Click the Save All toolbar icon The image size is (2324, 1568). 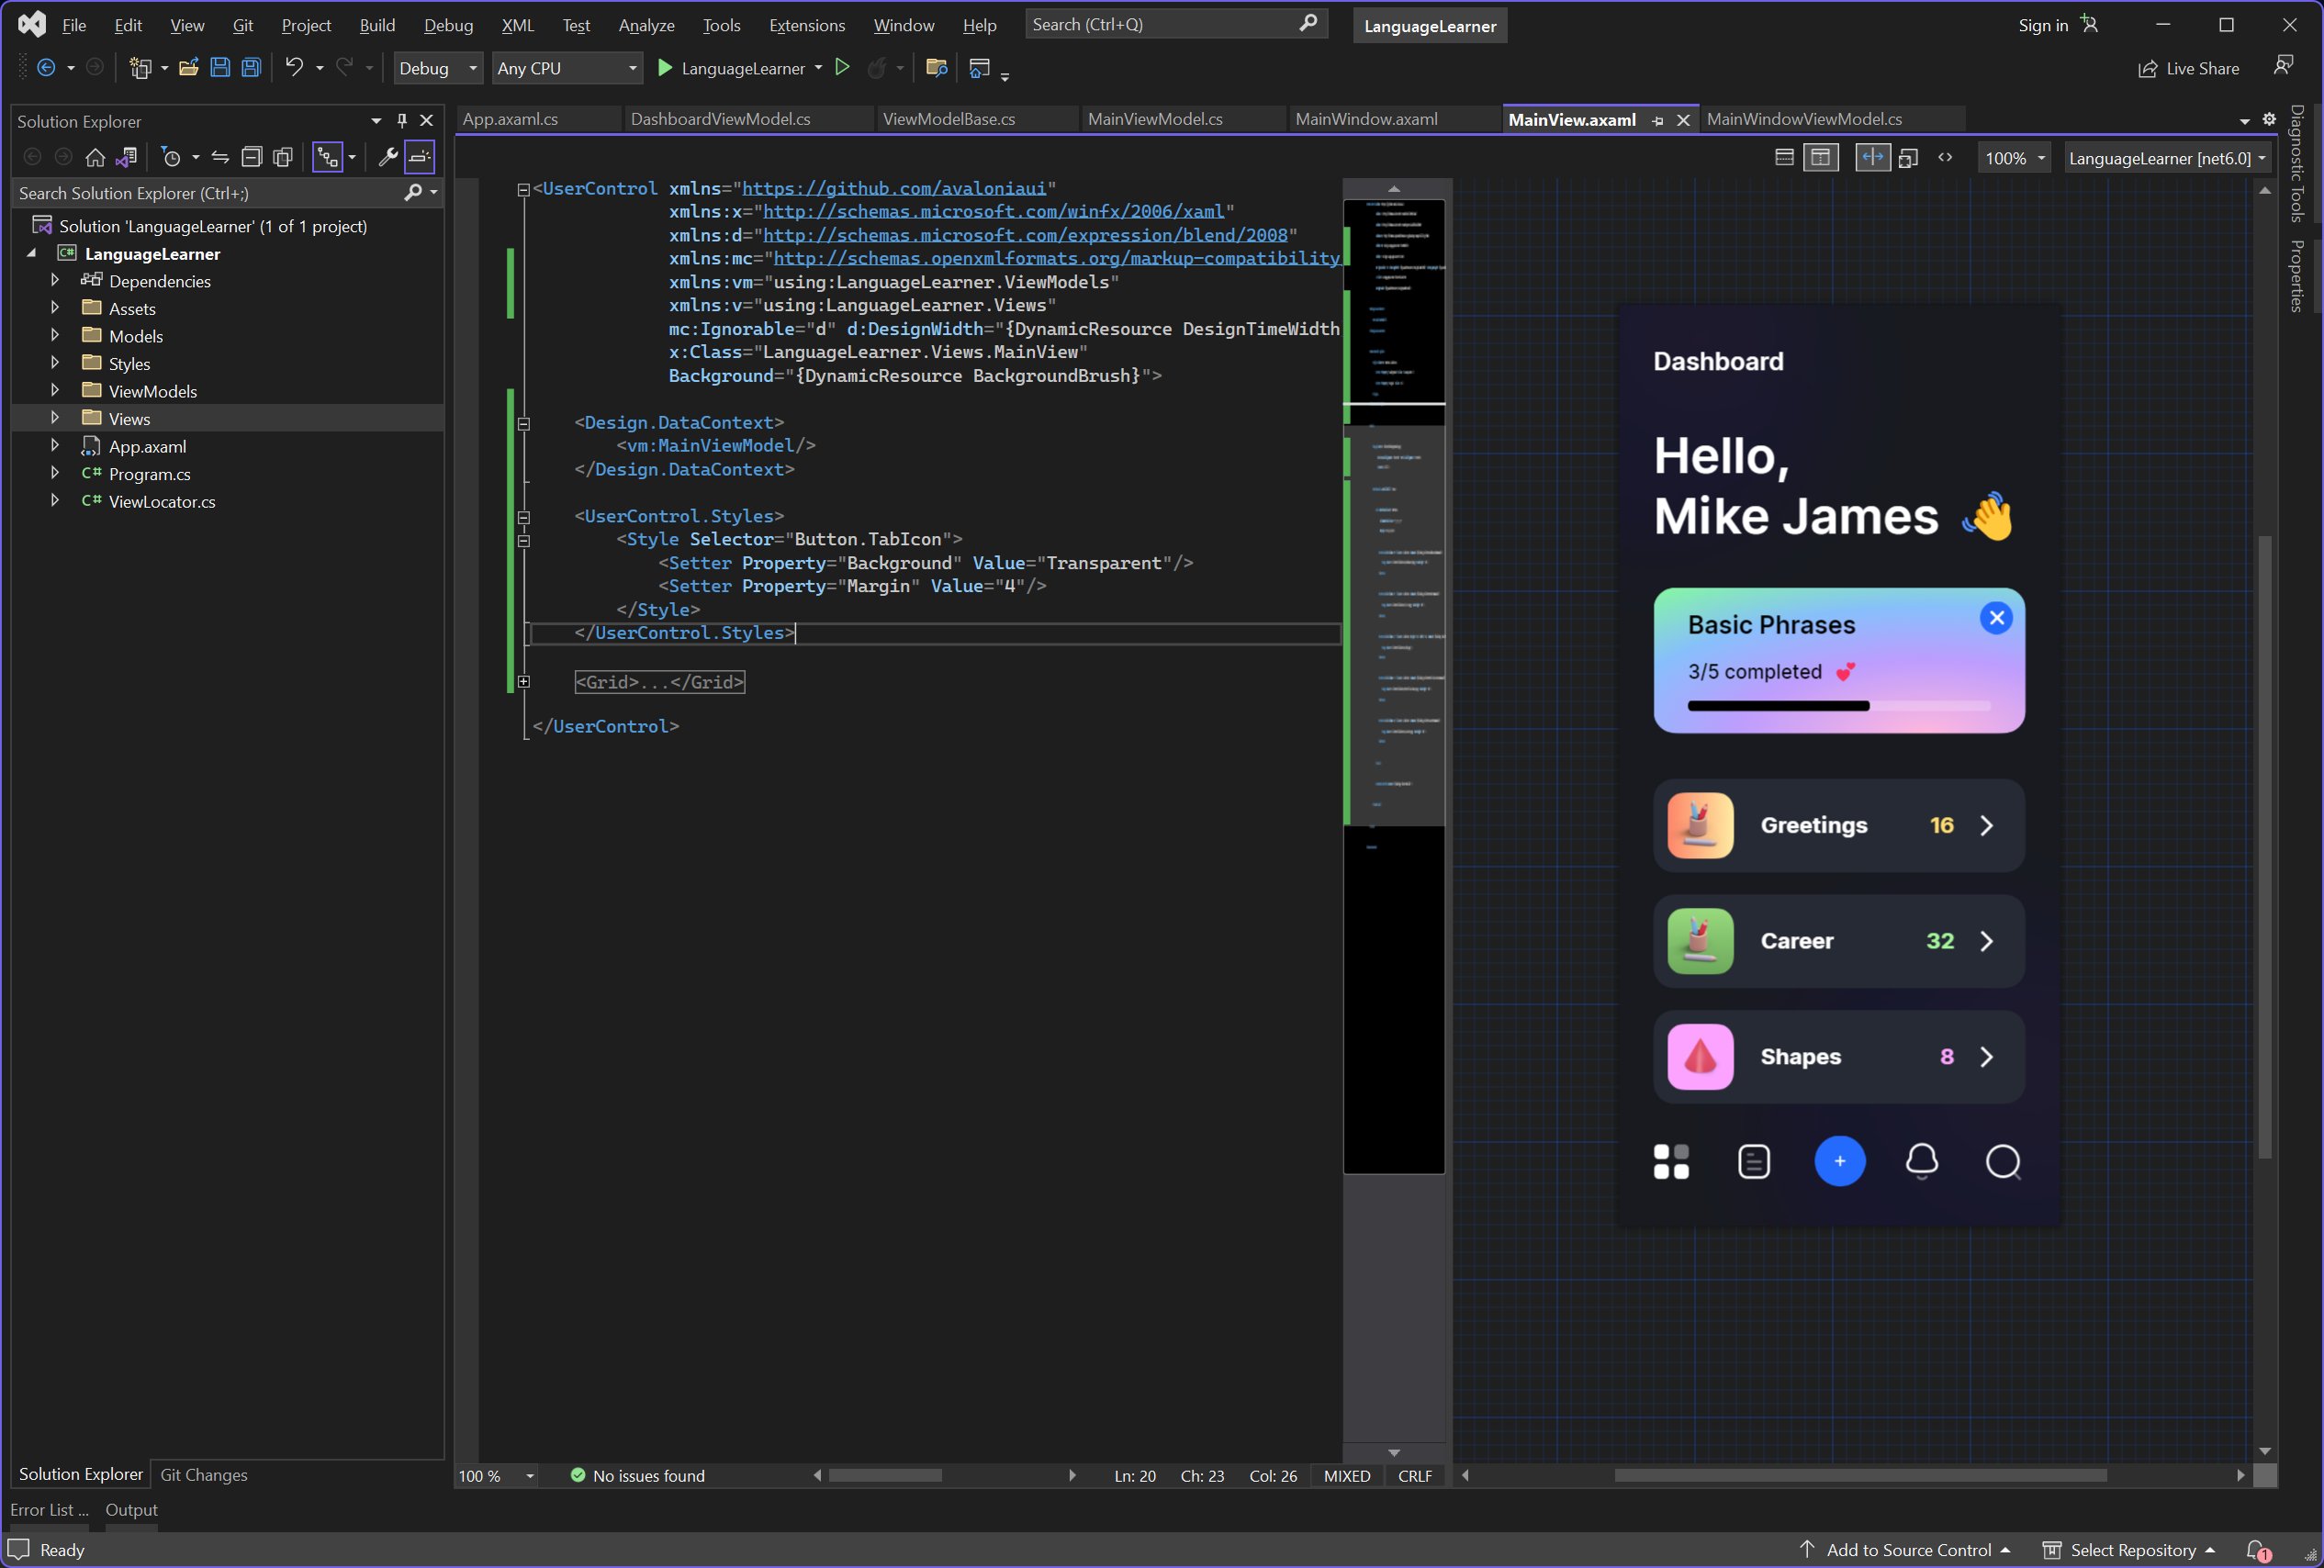coord(251,68)
